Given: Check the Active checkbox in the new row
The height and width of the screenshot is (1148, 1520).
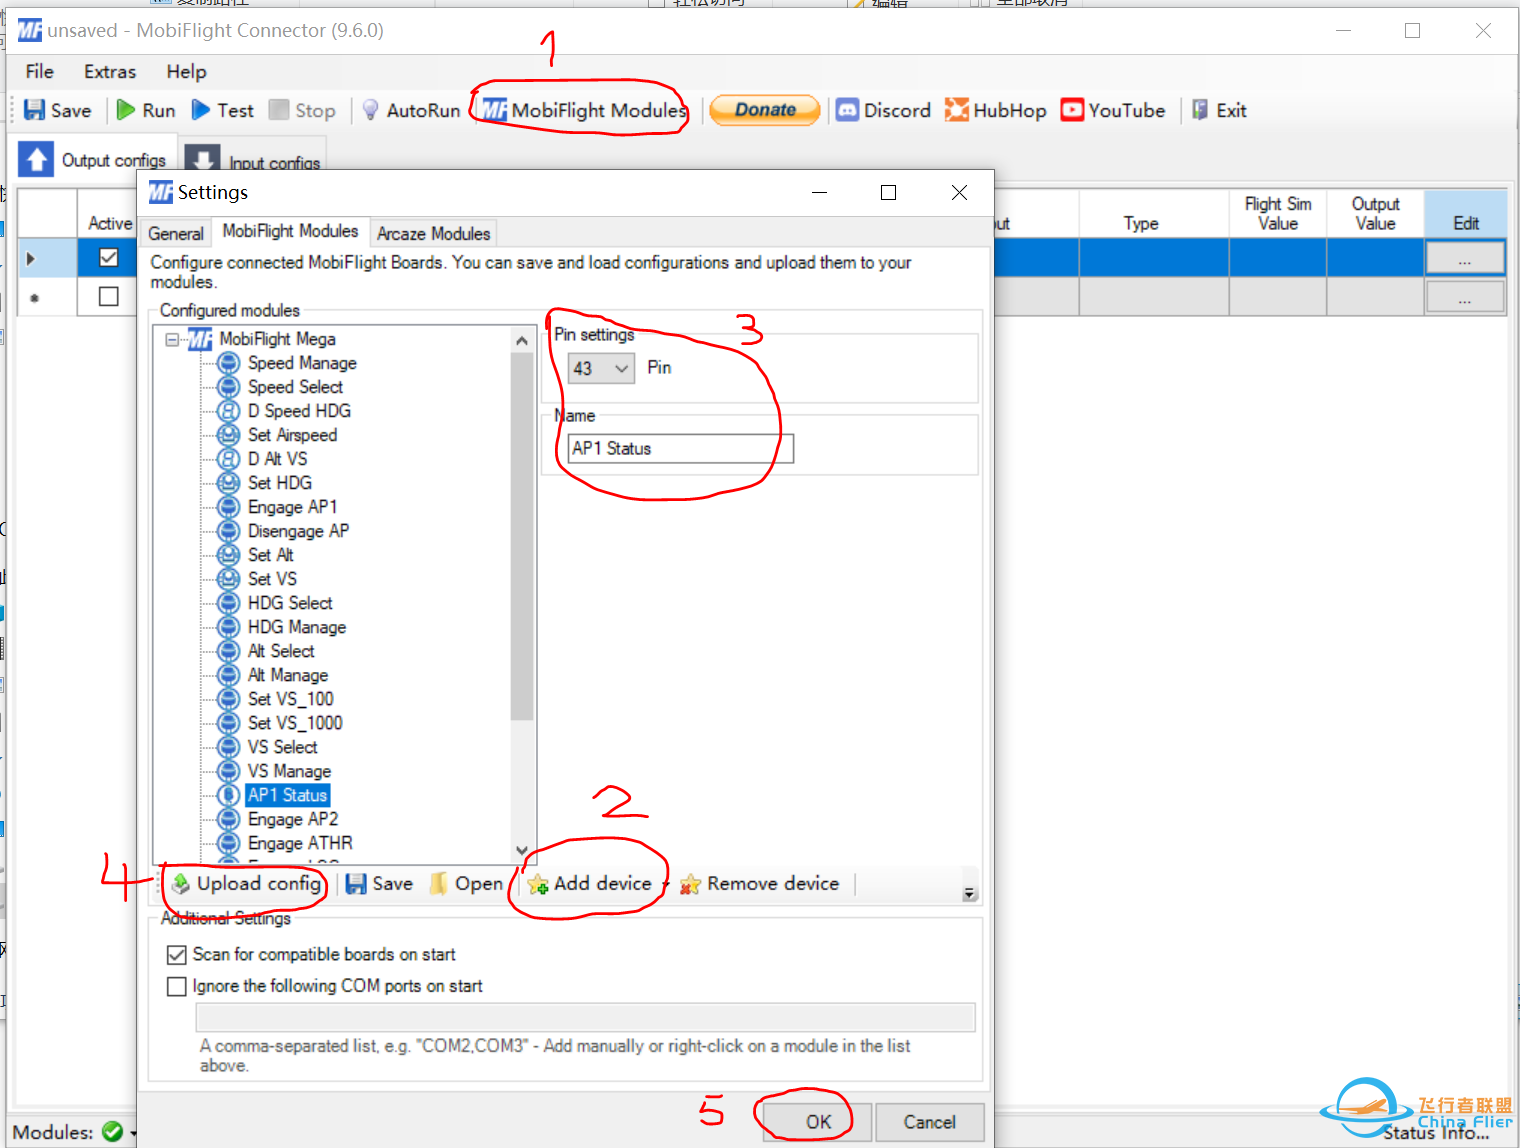Looking at the screenshot, I should coord(109,297).
